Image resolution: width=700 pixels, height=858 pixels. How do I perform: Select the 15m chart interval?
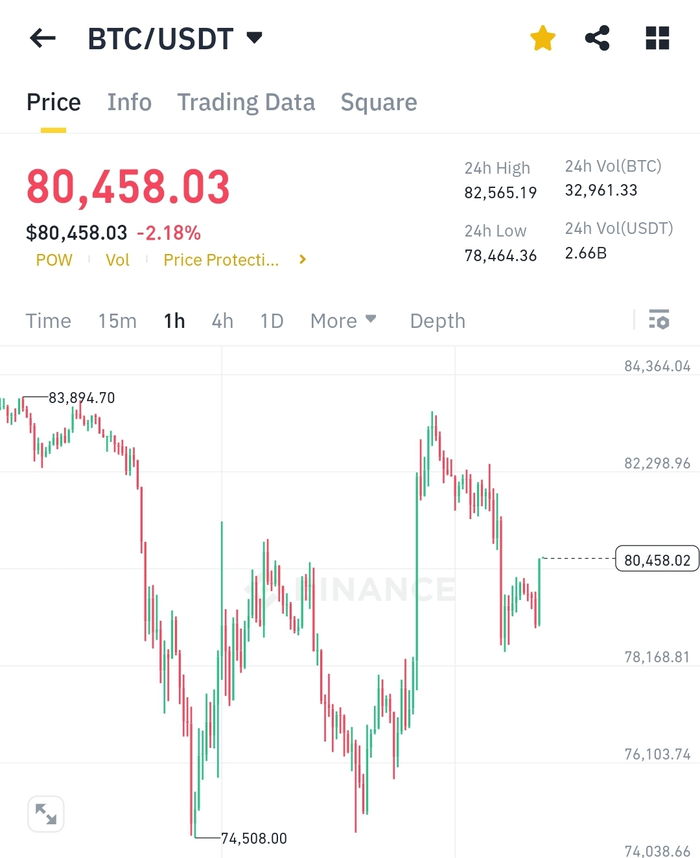coord(117,321)
